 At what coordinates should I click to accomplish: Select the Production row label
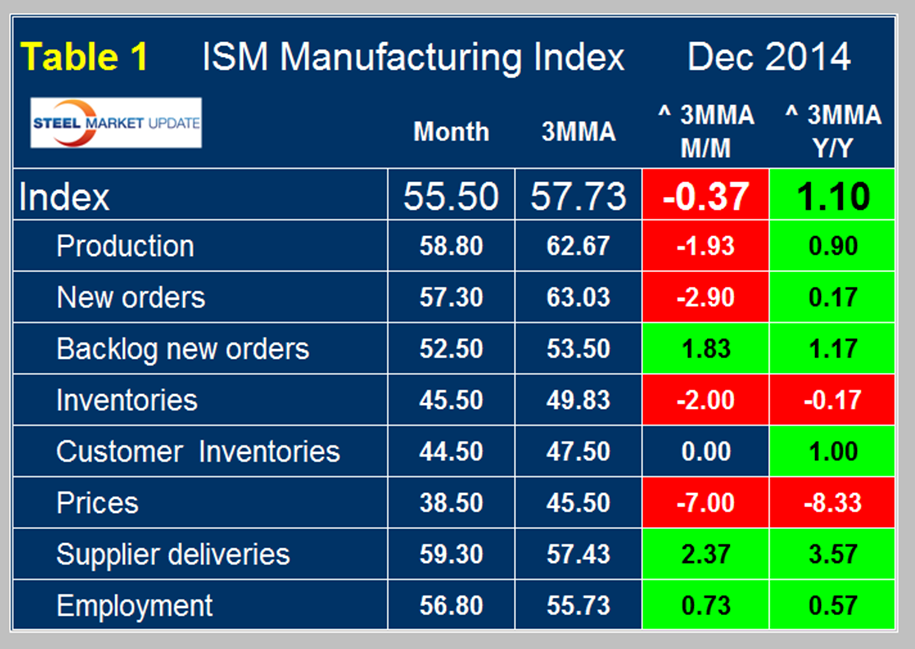(125, 246)
